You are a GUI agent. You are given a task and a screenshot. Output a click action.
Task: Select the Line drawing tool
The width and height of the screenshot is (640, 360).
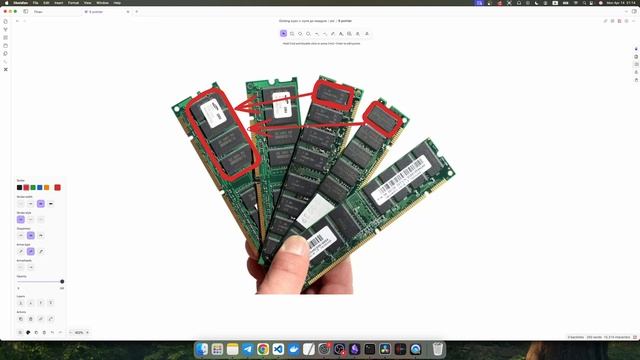pos(324,33)
